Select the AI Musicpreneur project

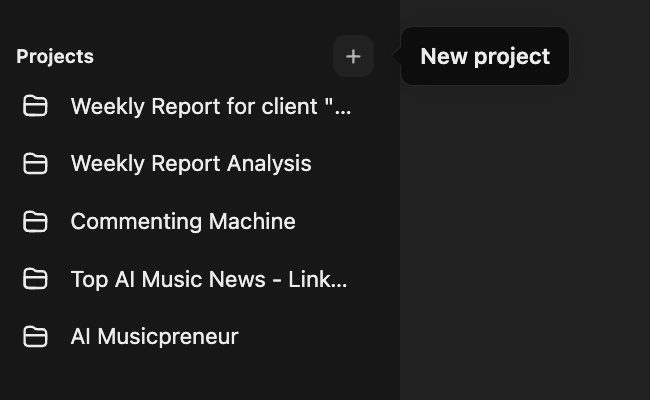pyautogui.click(x=154, y=337)
